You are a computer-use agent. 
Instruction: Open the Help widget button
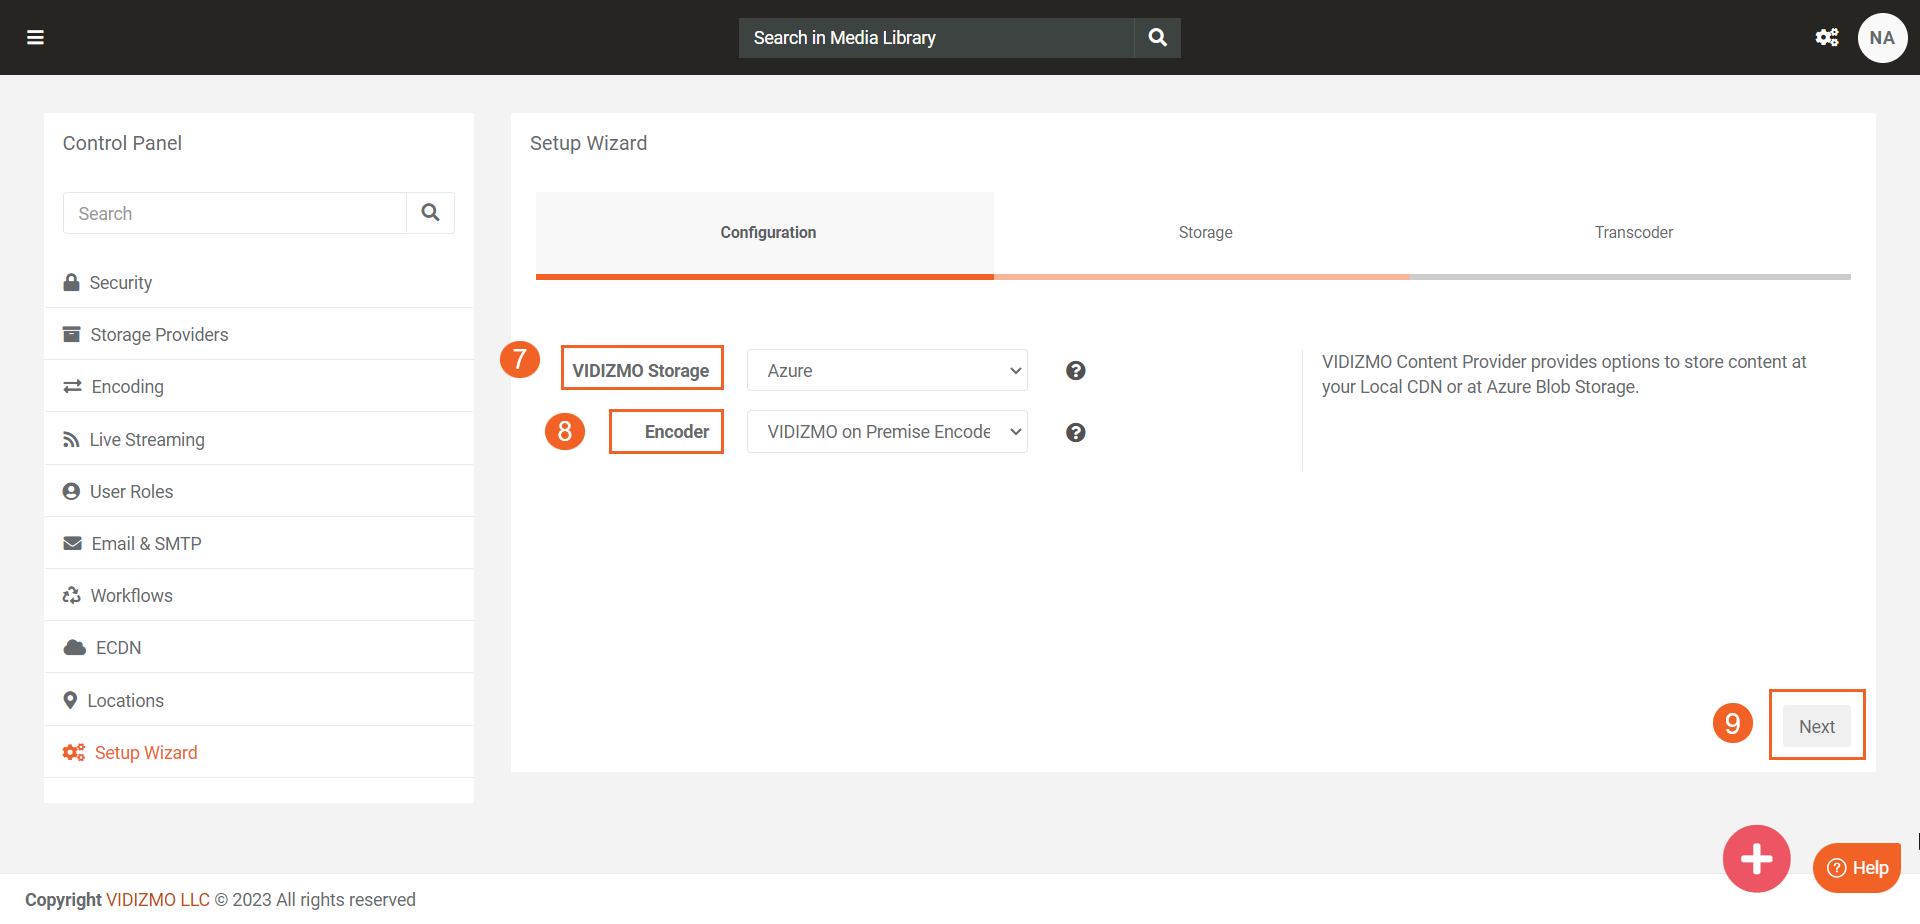coord(1857,868)
